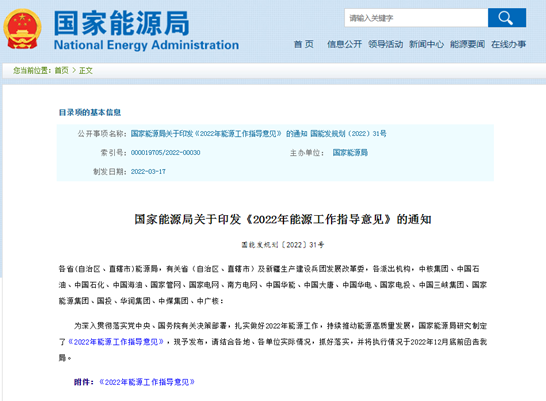Click the index number 000019705/2022-00030
The height and width of the screenshot is (401, 546).
coord(165,152)
